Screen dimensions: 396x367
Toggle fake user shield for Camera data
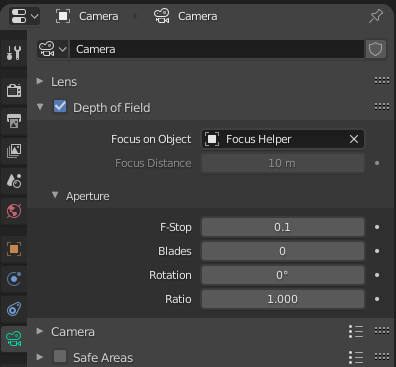375,49
